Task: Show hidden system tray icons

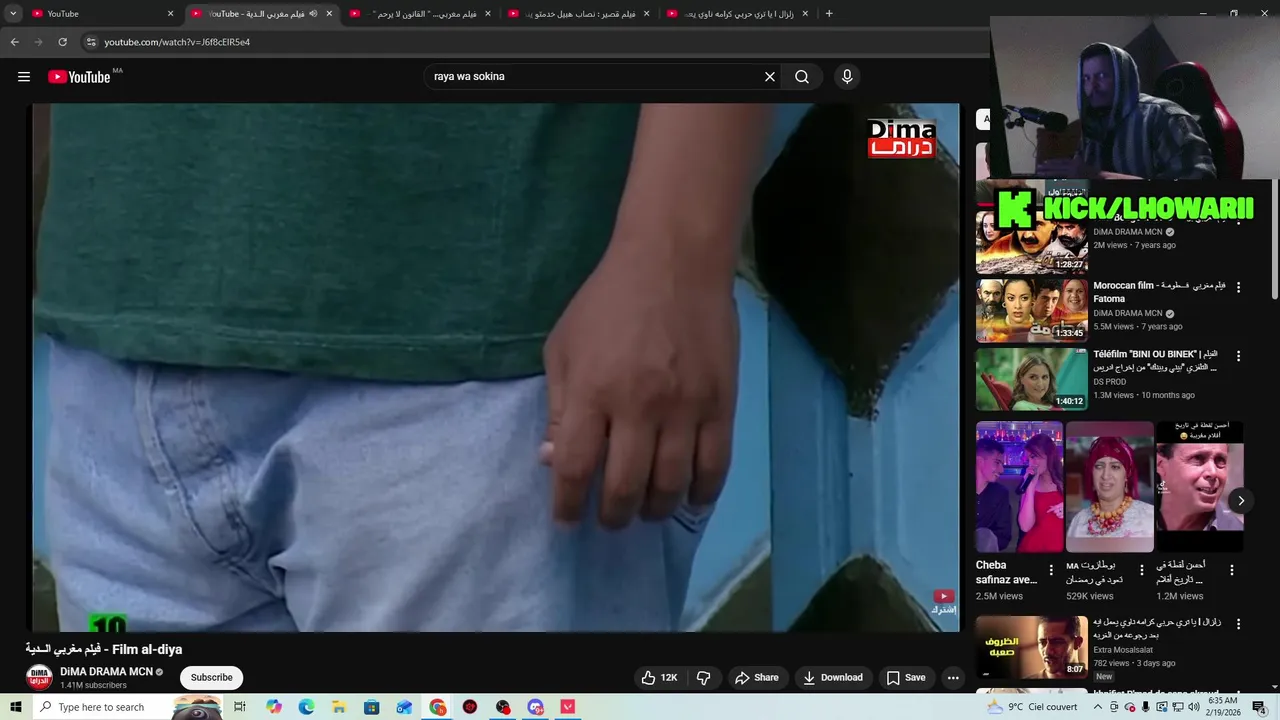Action: [x=1098, y=707]
